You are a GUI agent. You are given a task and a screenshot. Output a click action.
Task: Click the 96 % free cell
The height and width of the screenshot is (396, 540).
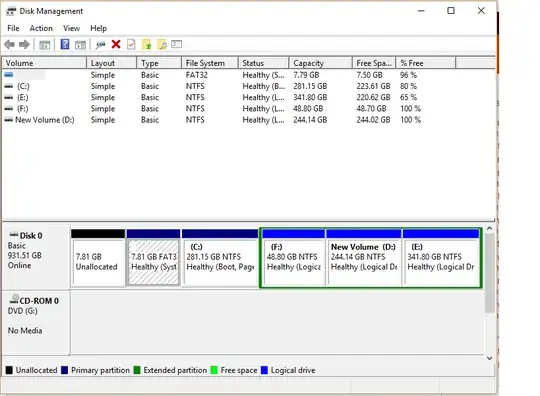408,75
